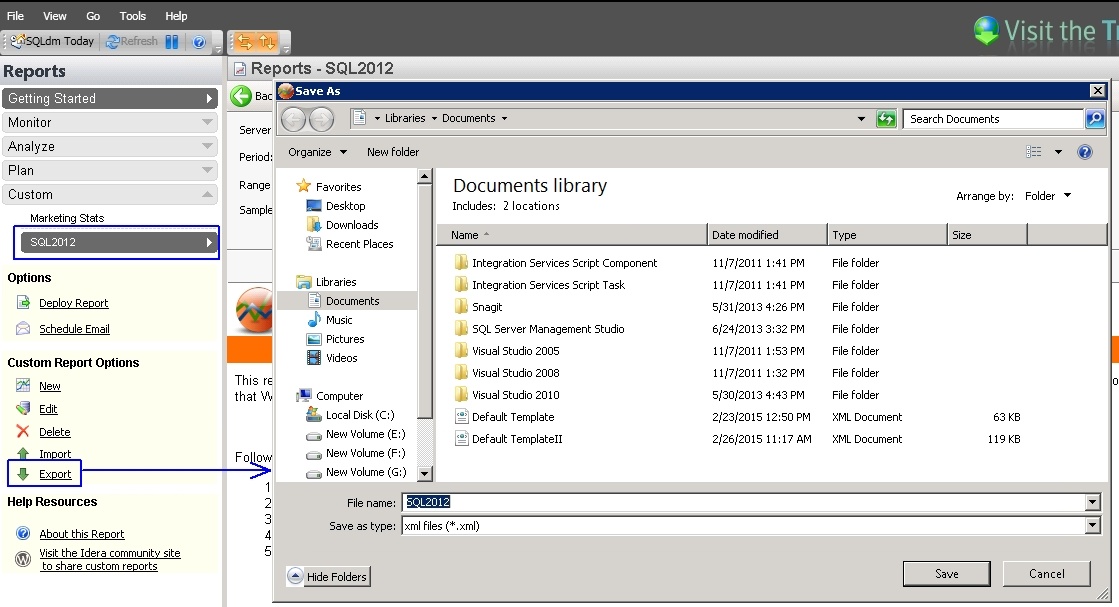
Task: Click the Edit custom report icon
Action: coord(24,408)
